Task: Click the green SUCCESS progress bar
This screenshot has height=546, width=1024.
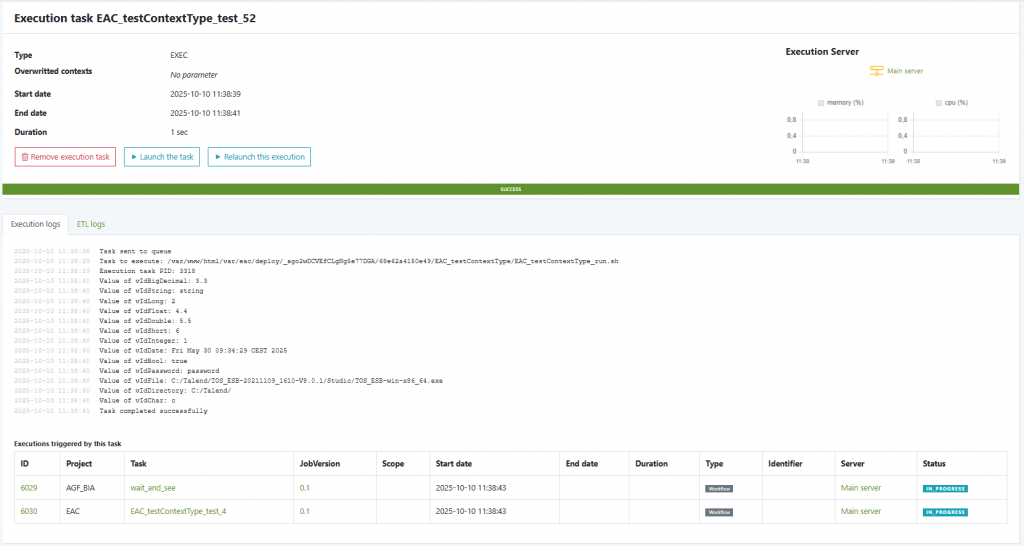Action: (511, 189)
